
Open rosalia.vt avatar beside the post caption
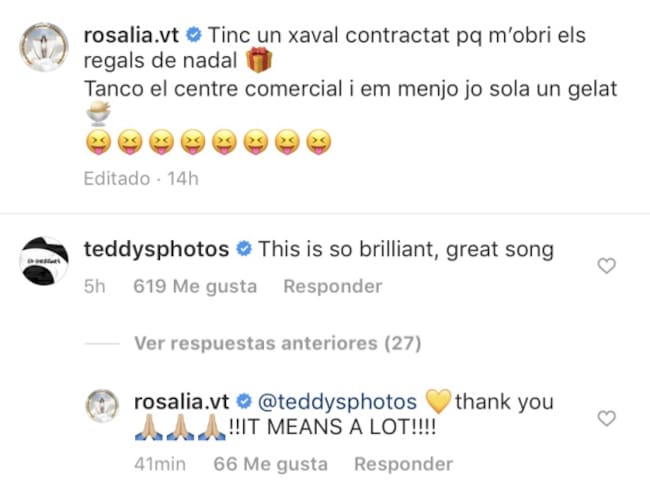pyautogui.click(x=43, y=45)
